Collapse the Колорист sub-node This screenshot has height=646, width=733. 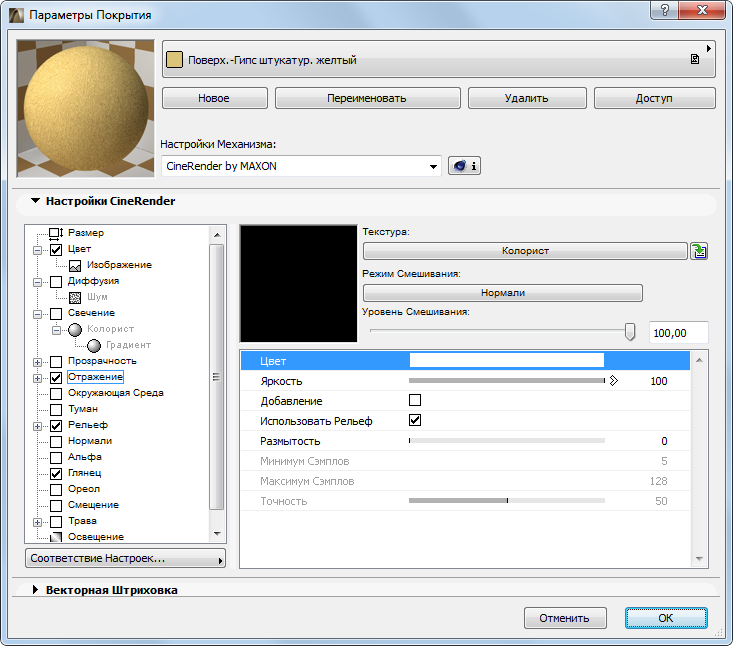tap(56, 330)
